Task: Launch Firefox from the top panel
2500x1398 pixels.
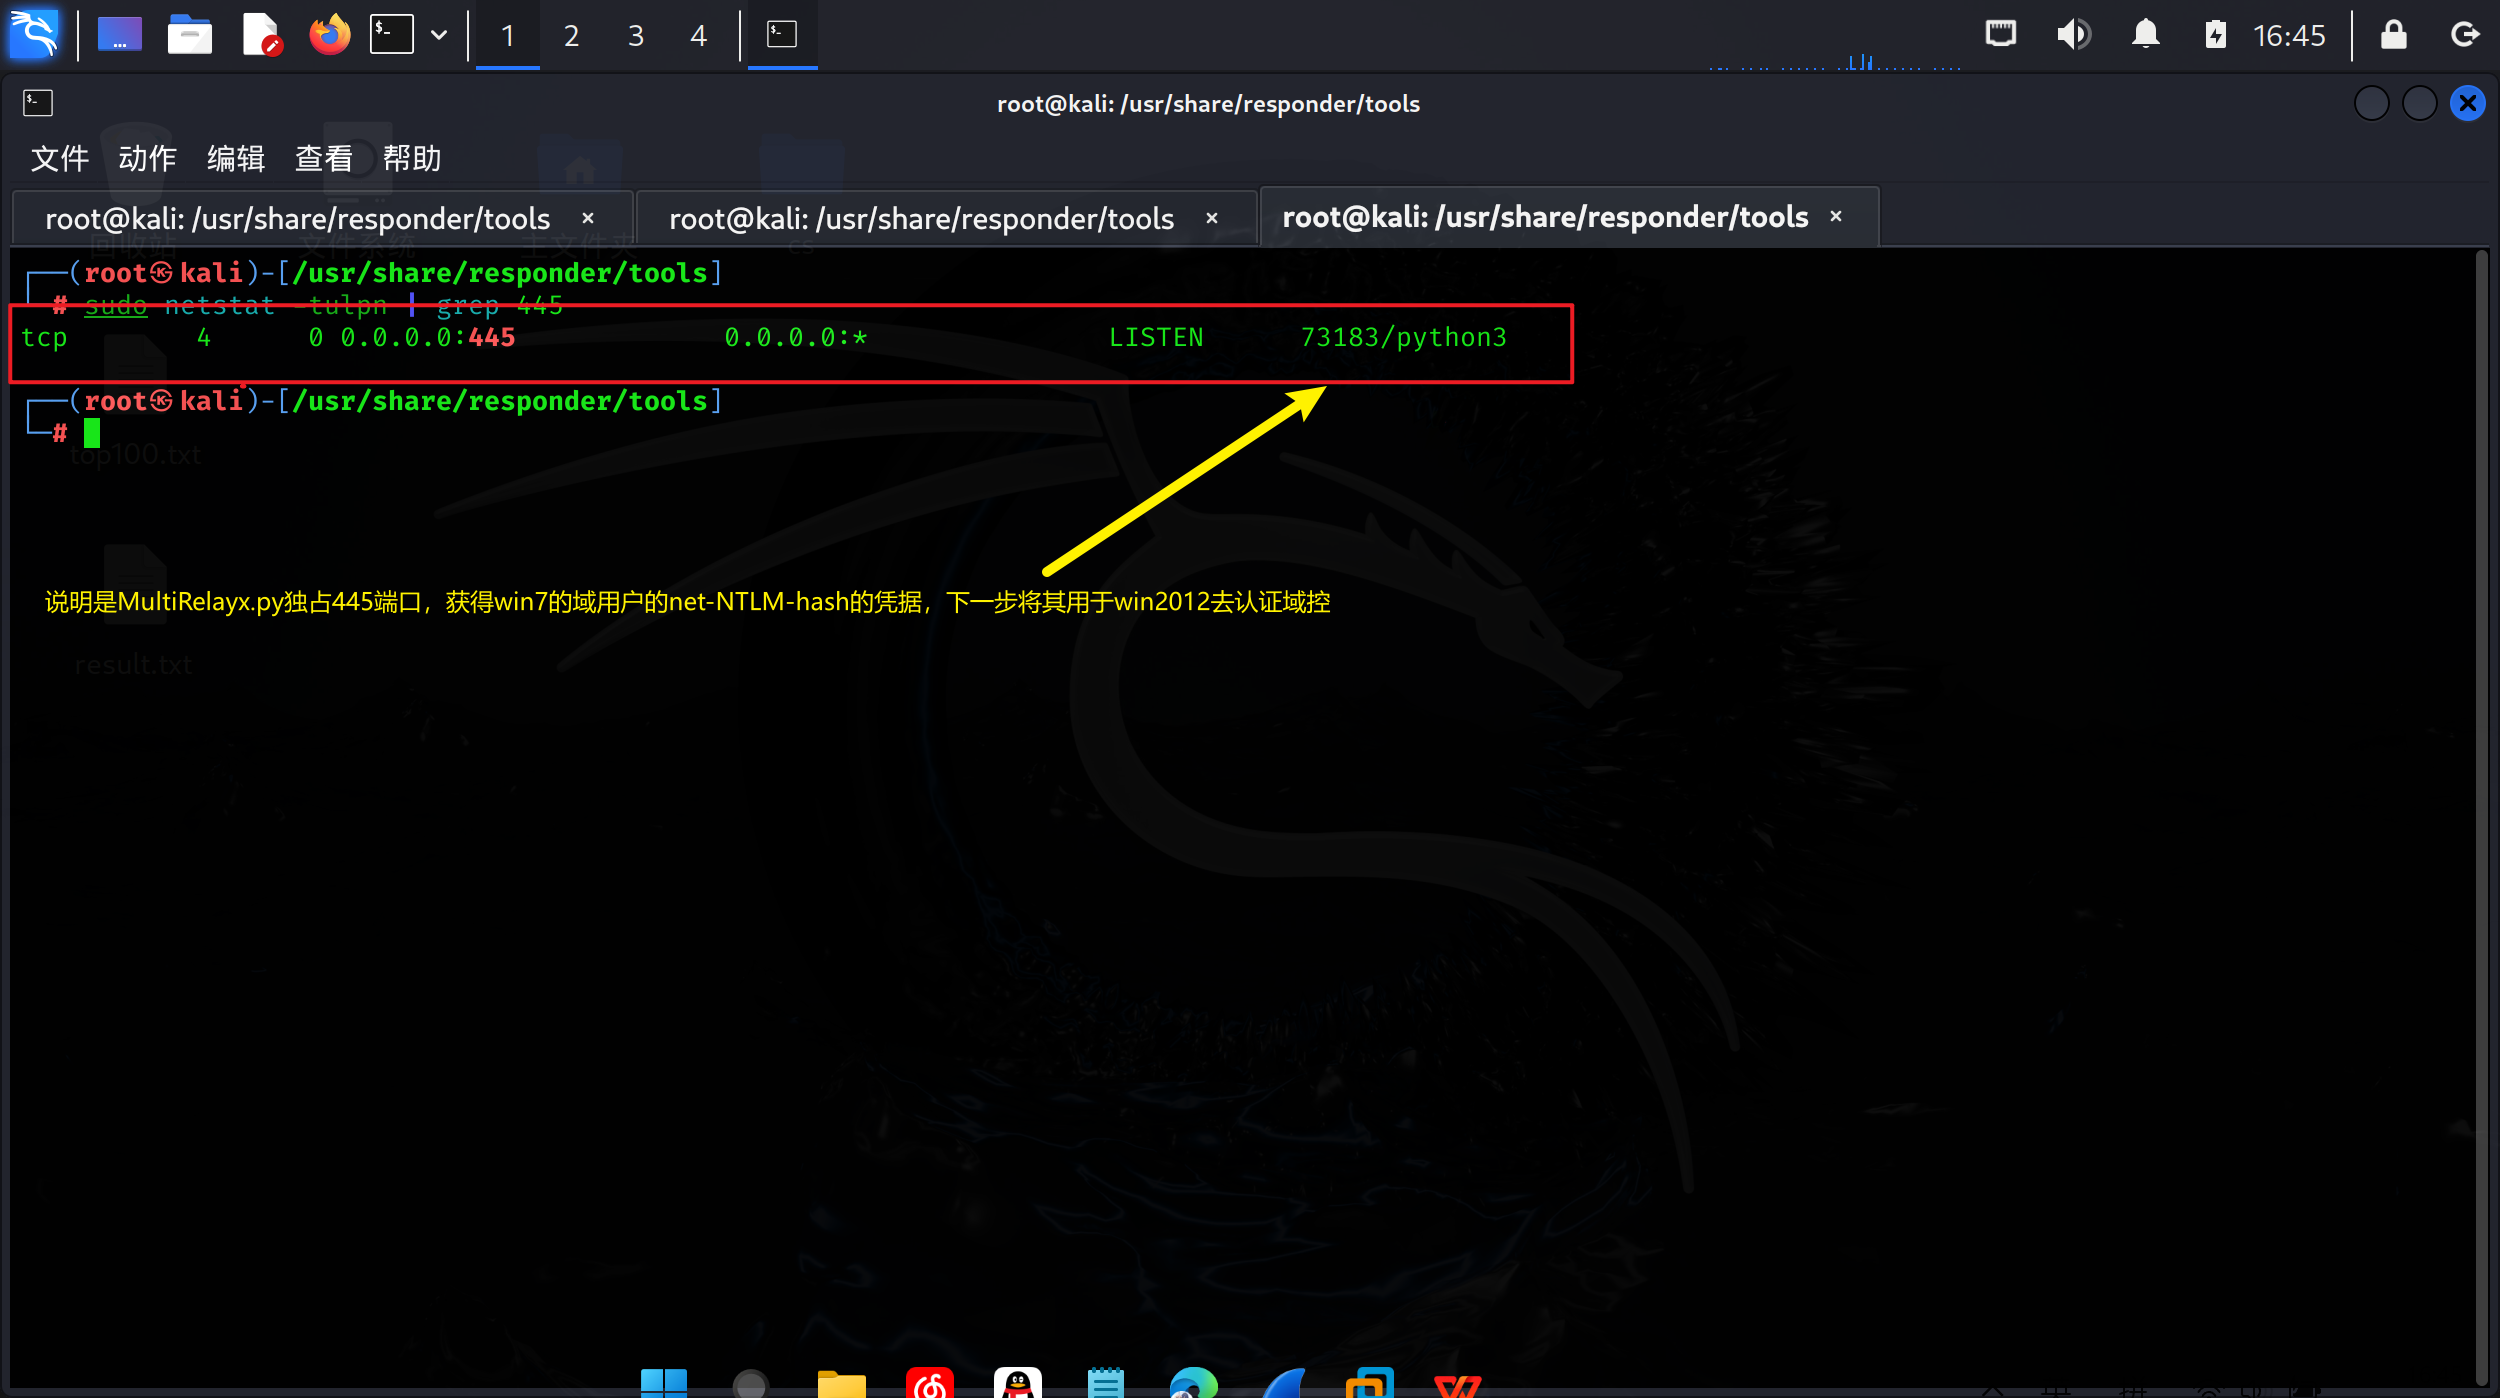Action: (x=329, y=35)
